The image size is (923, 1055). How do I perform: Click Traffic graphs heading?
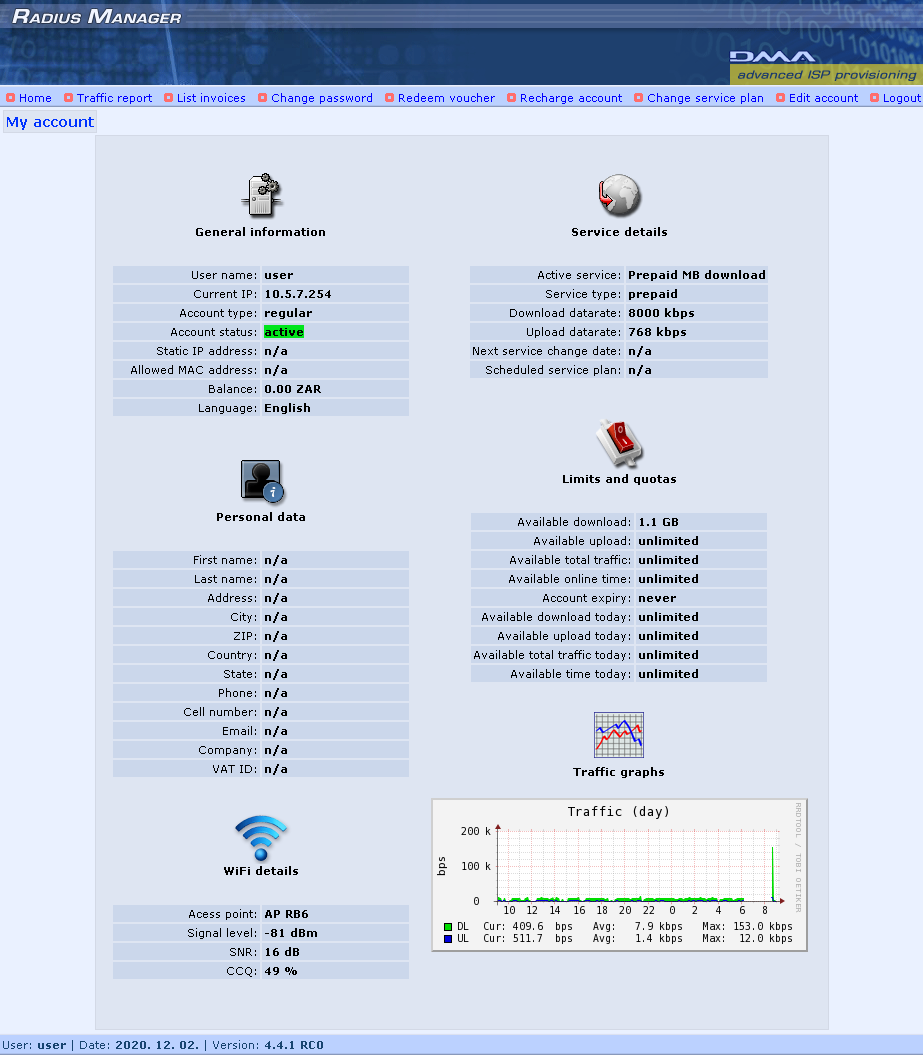tap(618, 772)
